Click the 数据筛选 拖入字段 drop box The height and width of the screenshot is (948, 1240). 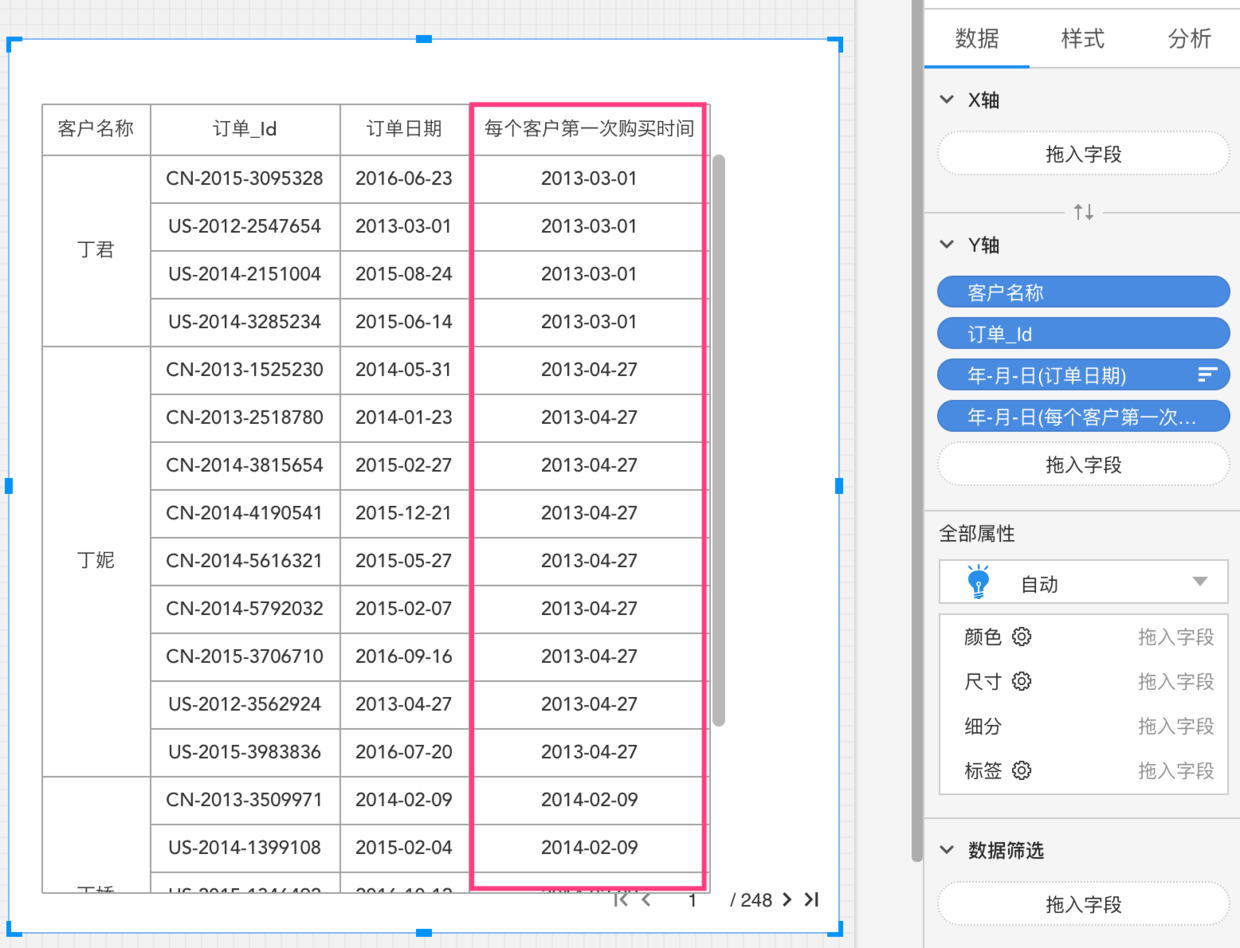1083,904
